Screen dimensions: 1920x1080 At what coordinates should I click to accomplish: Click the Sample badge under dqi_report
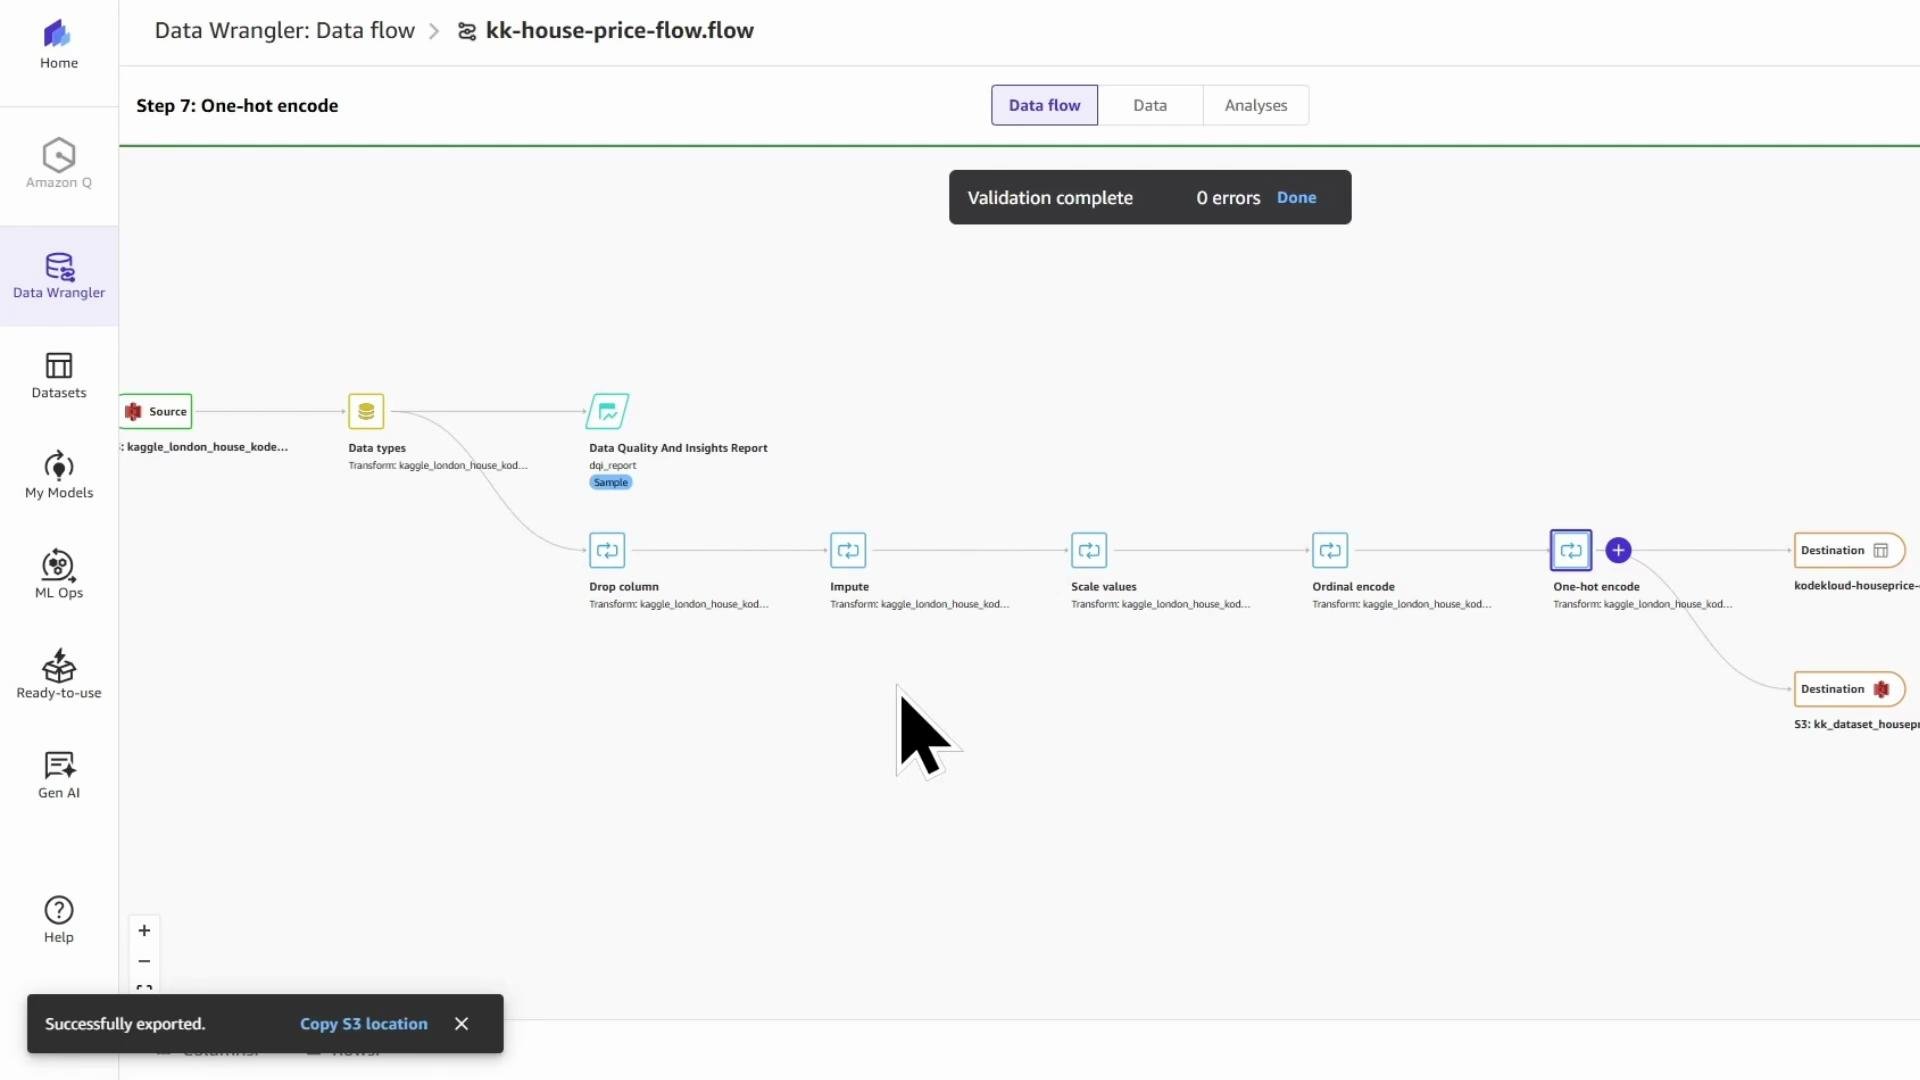(611, 482)
